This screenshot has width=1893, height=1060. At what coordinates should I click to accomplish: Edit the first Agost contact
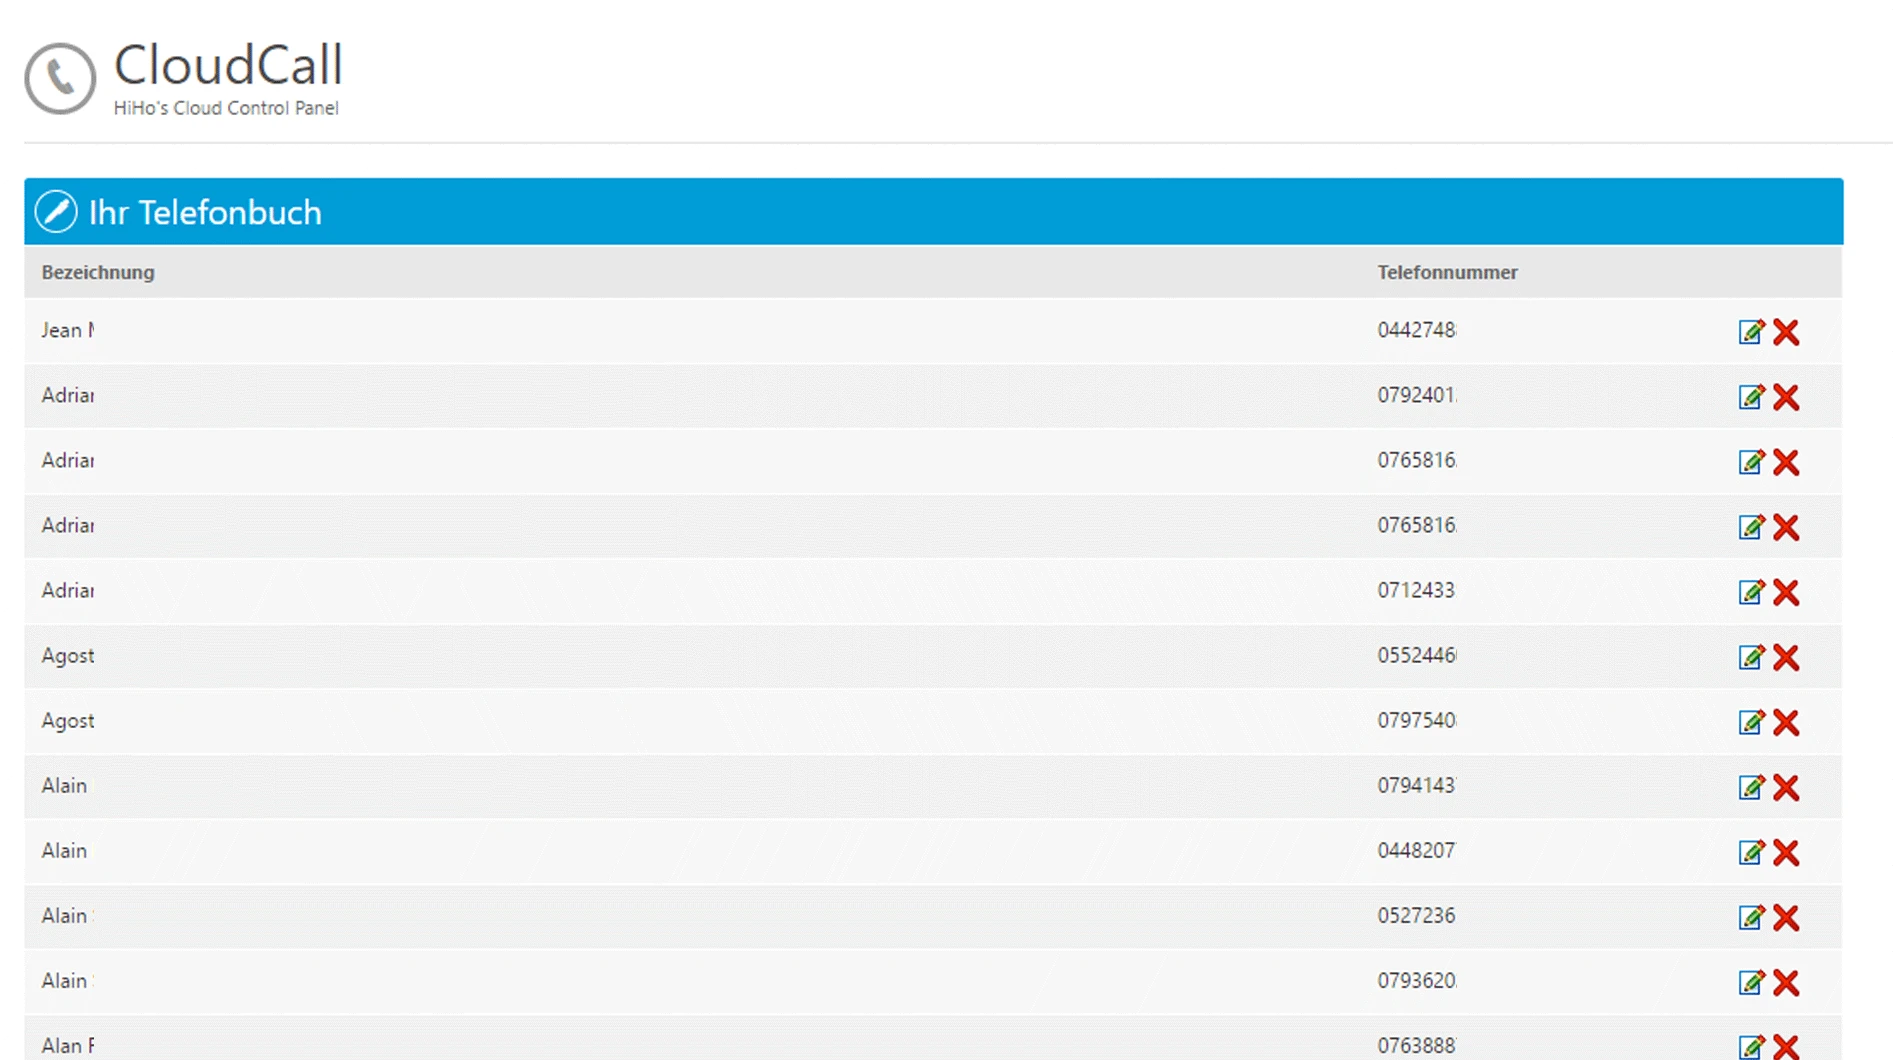tap(1751, 656)
